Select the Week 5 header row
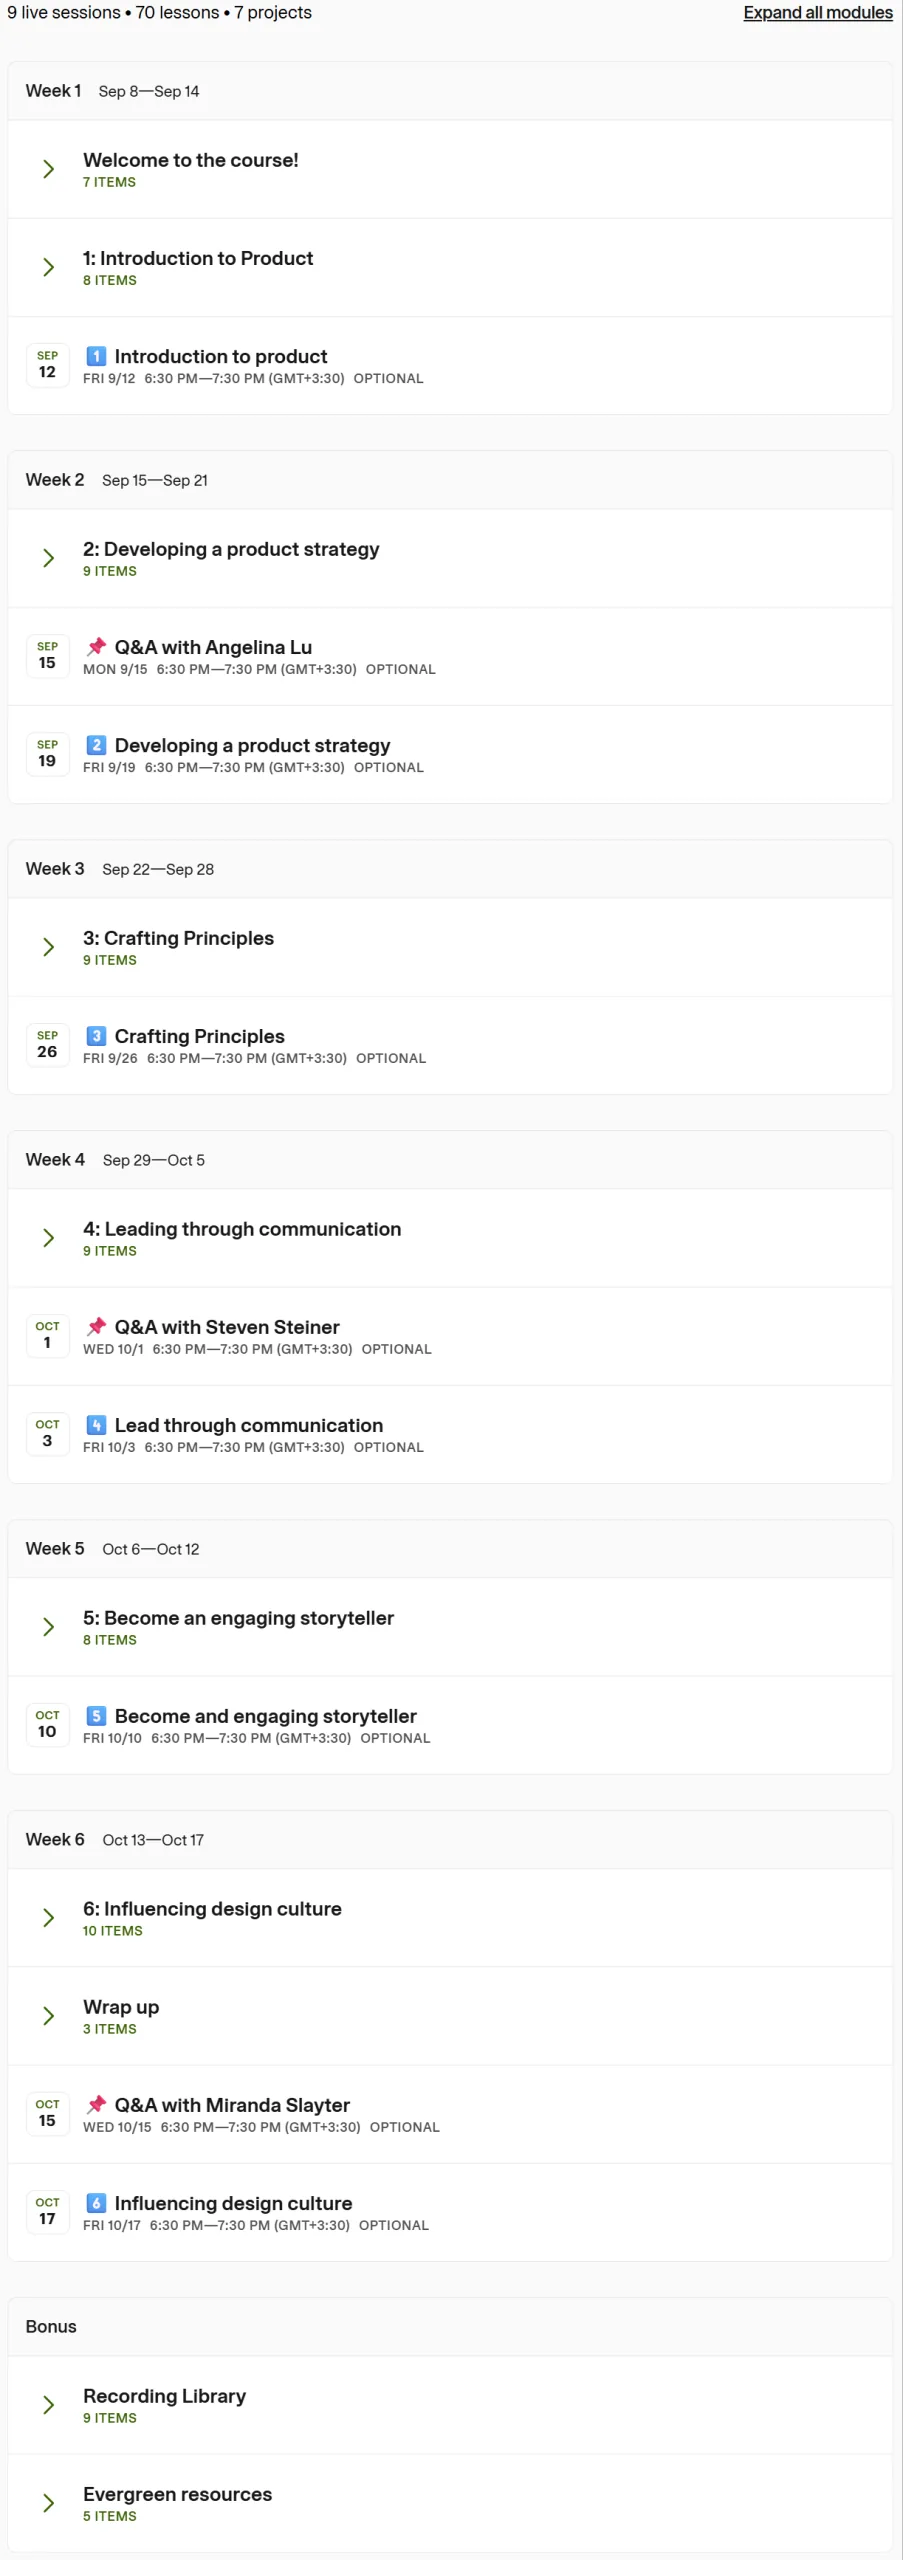 (x=450, y=1549)
